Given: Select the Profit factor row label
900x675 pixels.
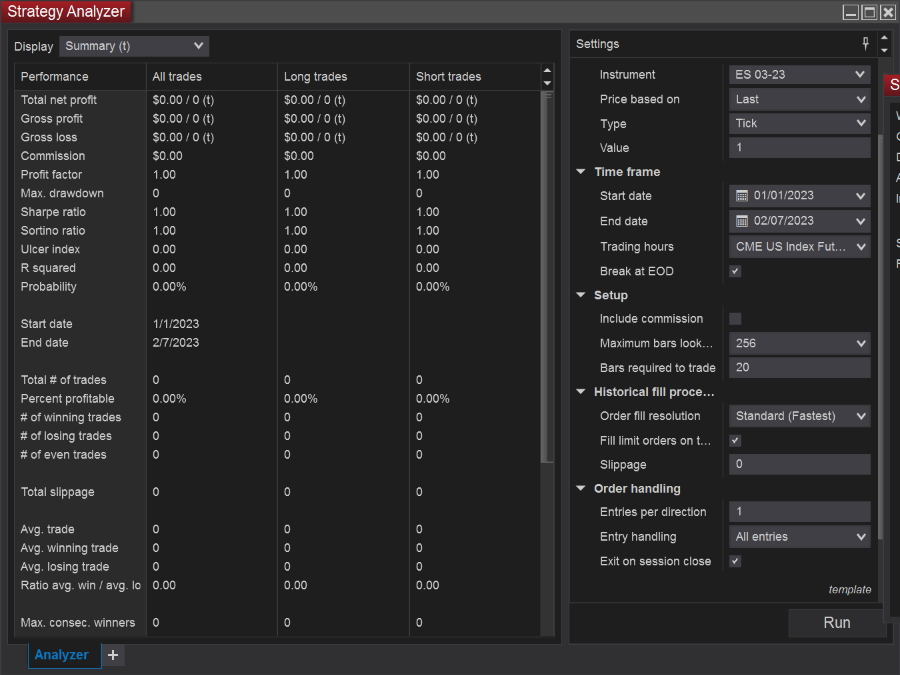Looking at the screenshot, I should pyautogui.click(x=52, y=174).
